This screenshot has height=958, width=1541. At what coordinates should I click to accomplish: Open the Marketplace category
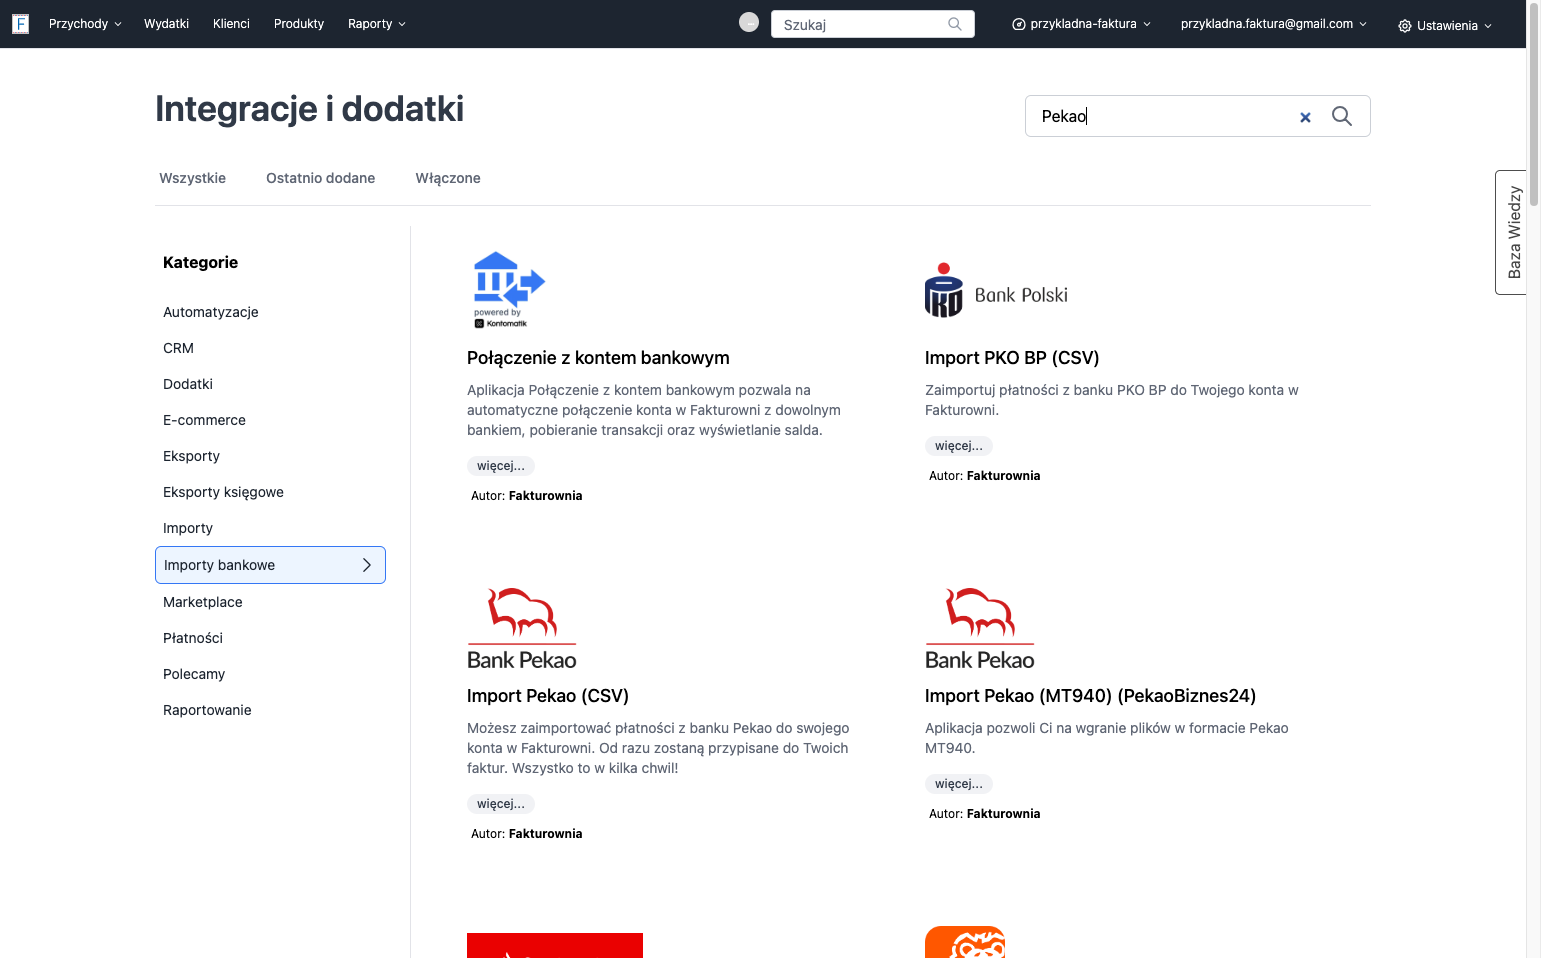pos(203,602)
